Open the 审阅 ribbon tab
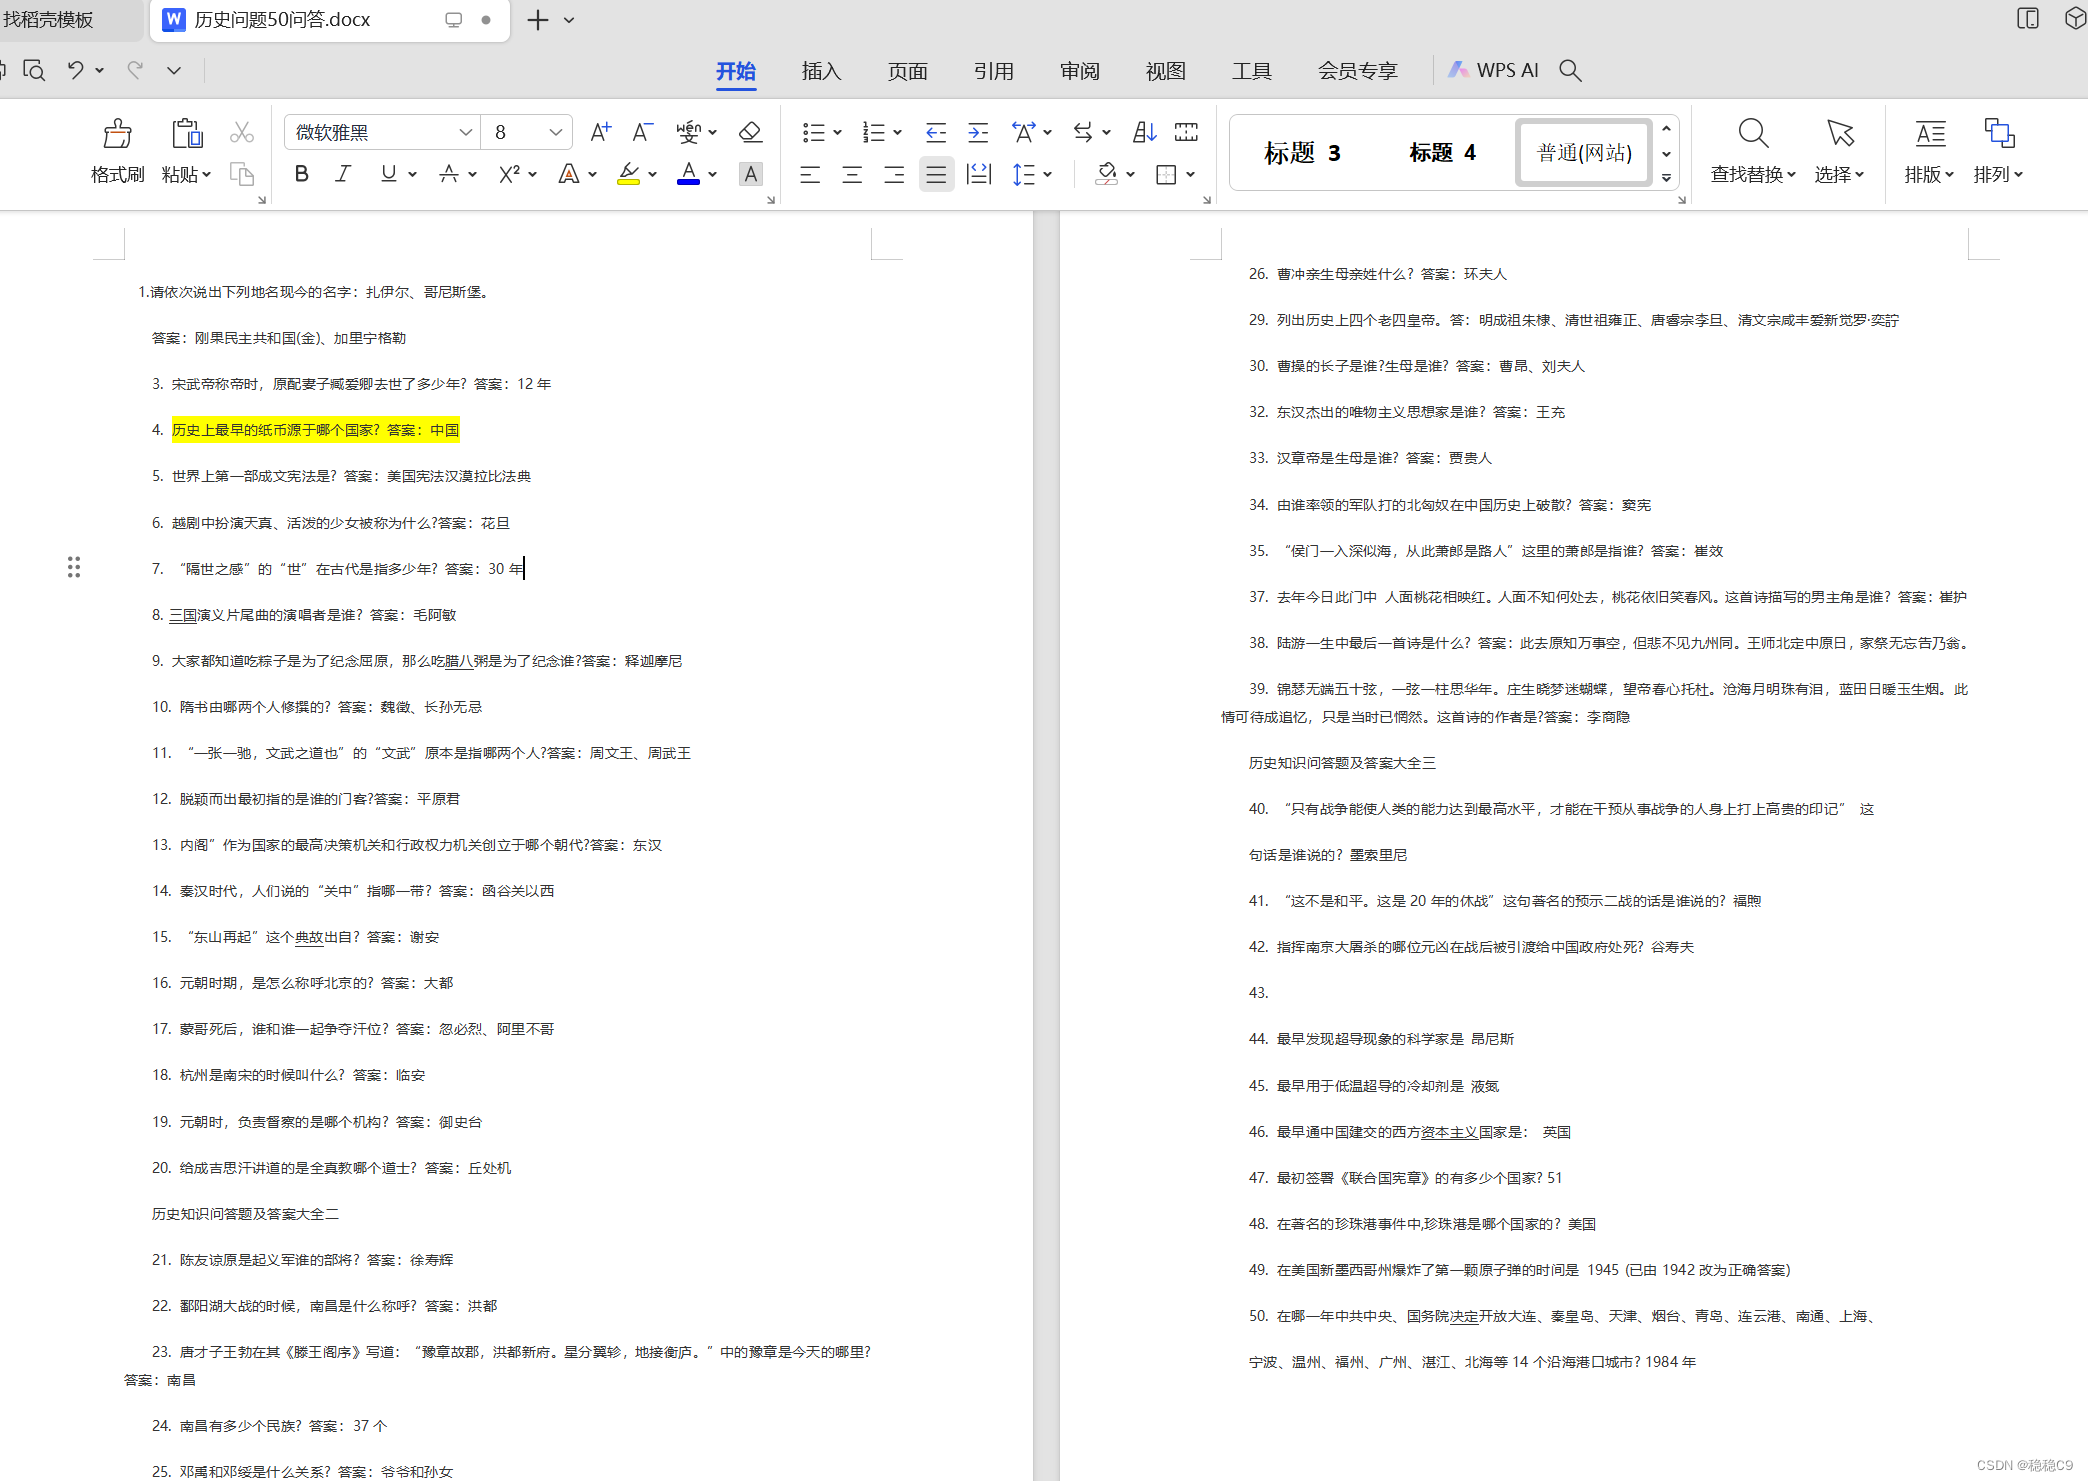2088x1481 pixels. pyautogui.click(x=1079, y=71)
